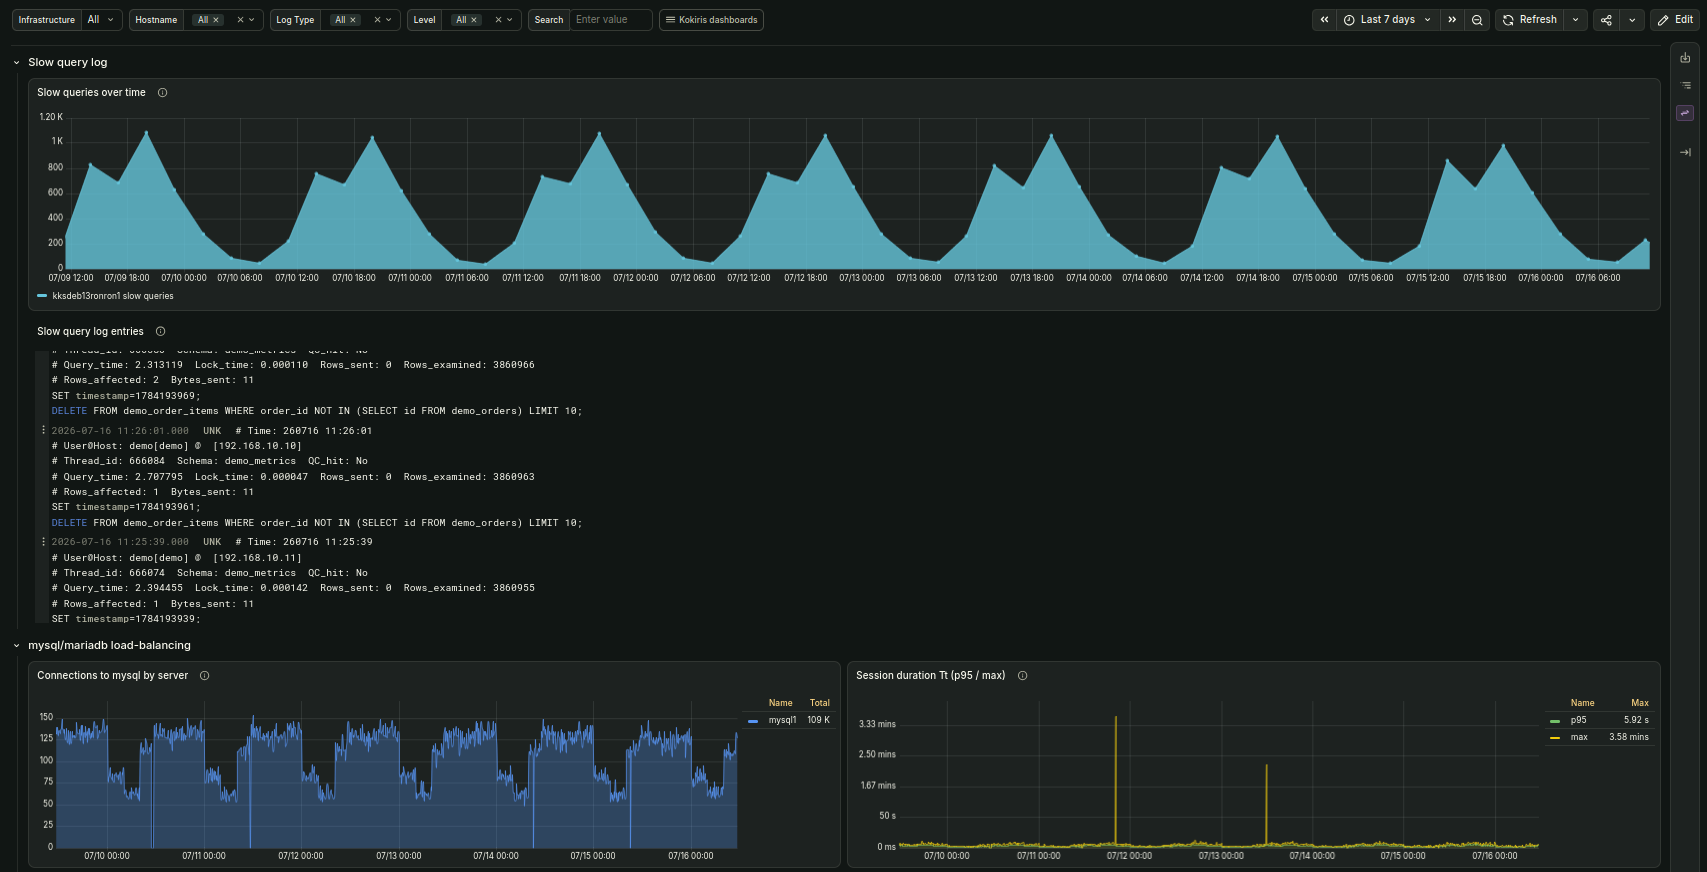The image size is (1707, 872).
Task: Expand the Log Type filter dropdown arrow
Action: pos(389,20)
